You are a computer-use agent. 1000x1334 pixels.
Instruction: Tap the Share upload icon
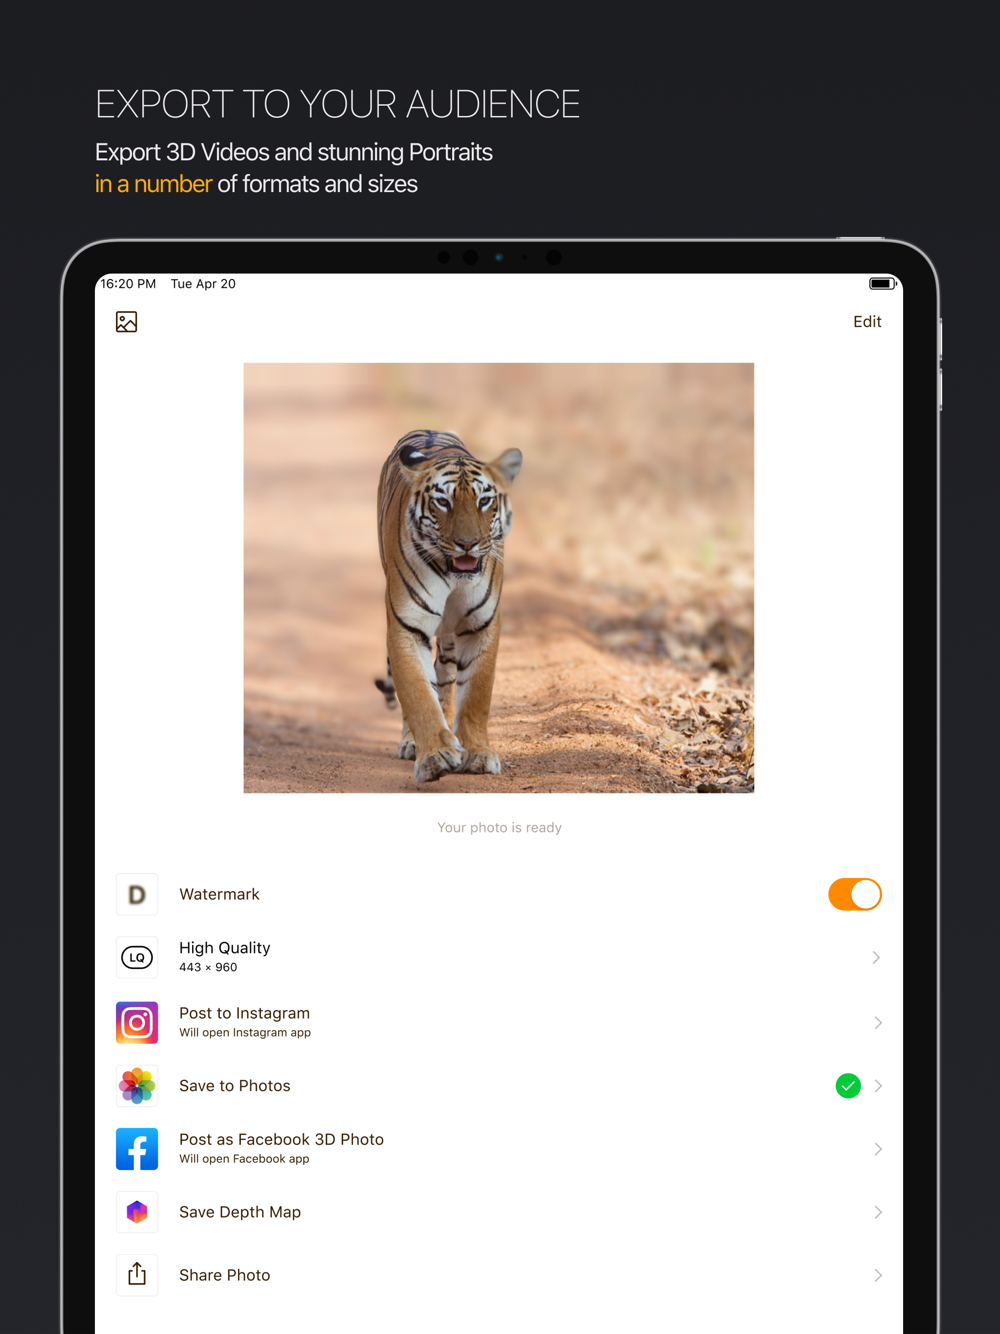[x=137, y=1275]
